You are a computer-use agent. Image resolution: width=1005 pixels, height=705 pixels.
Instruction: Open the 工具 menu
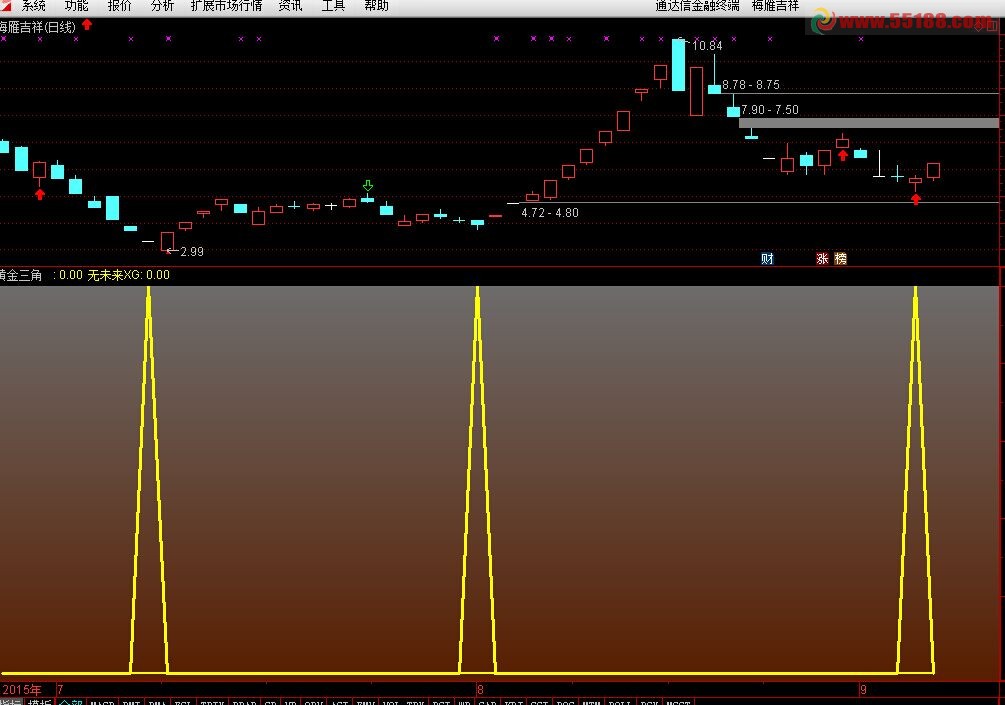[333, 6]
